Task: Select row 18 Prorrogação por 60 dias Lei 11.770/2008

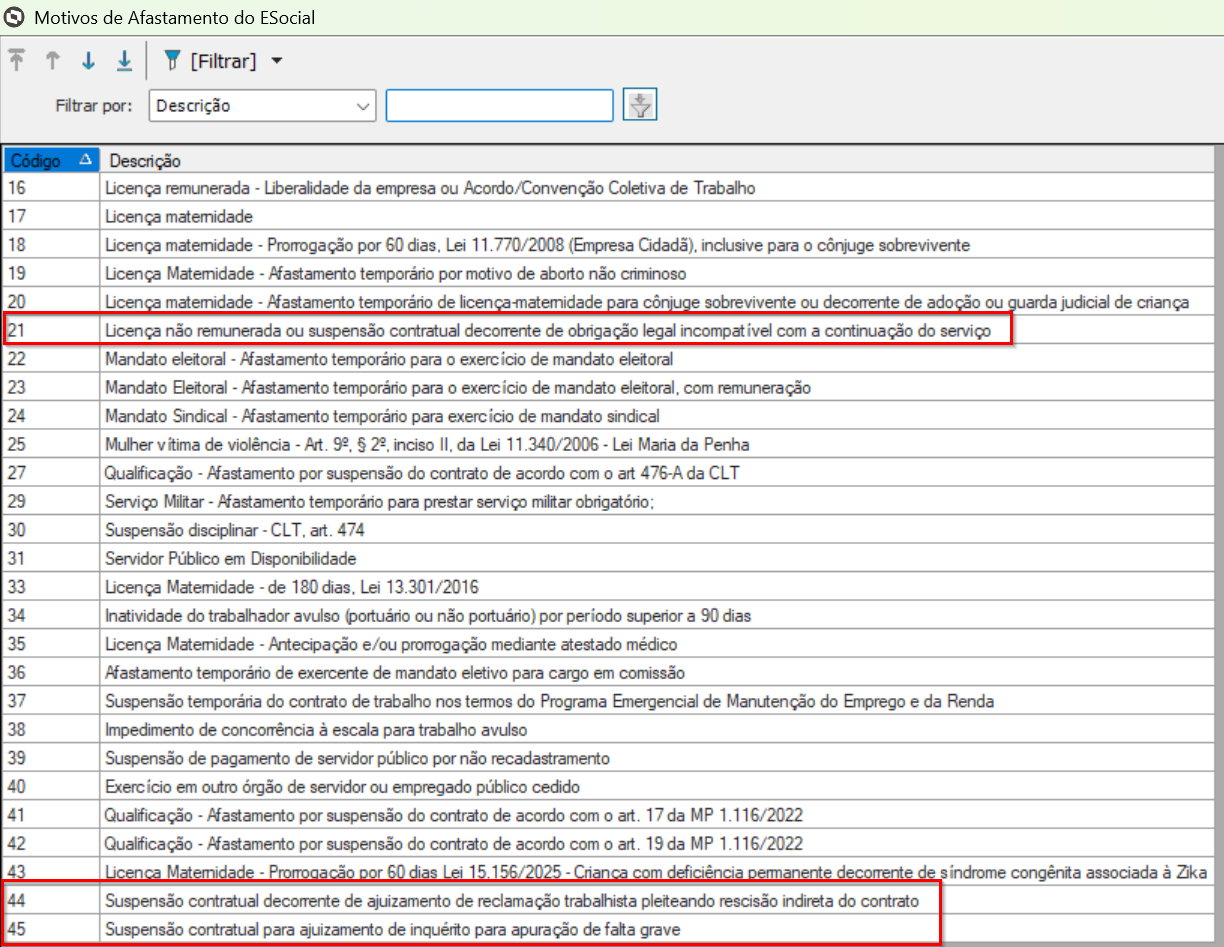Action: point(608,245)
